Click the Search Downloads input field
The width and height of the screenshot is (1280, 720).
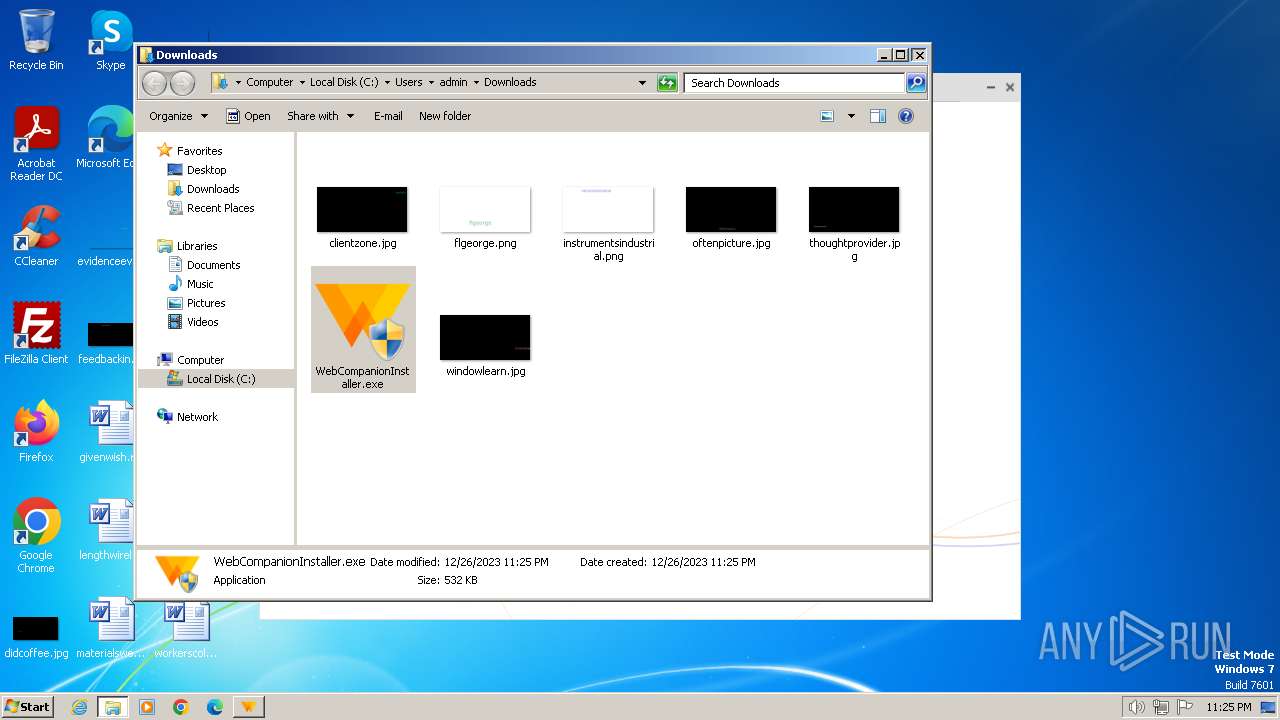click(x=795, y=83)
